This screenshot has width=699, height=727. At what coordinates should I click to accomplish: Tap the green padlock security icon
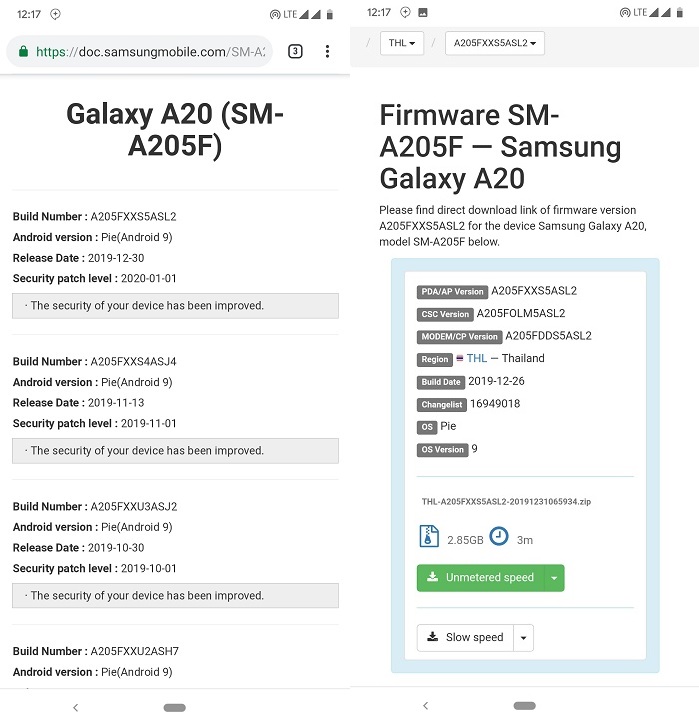pos(23,51)
